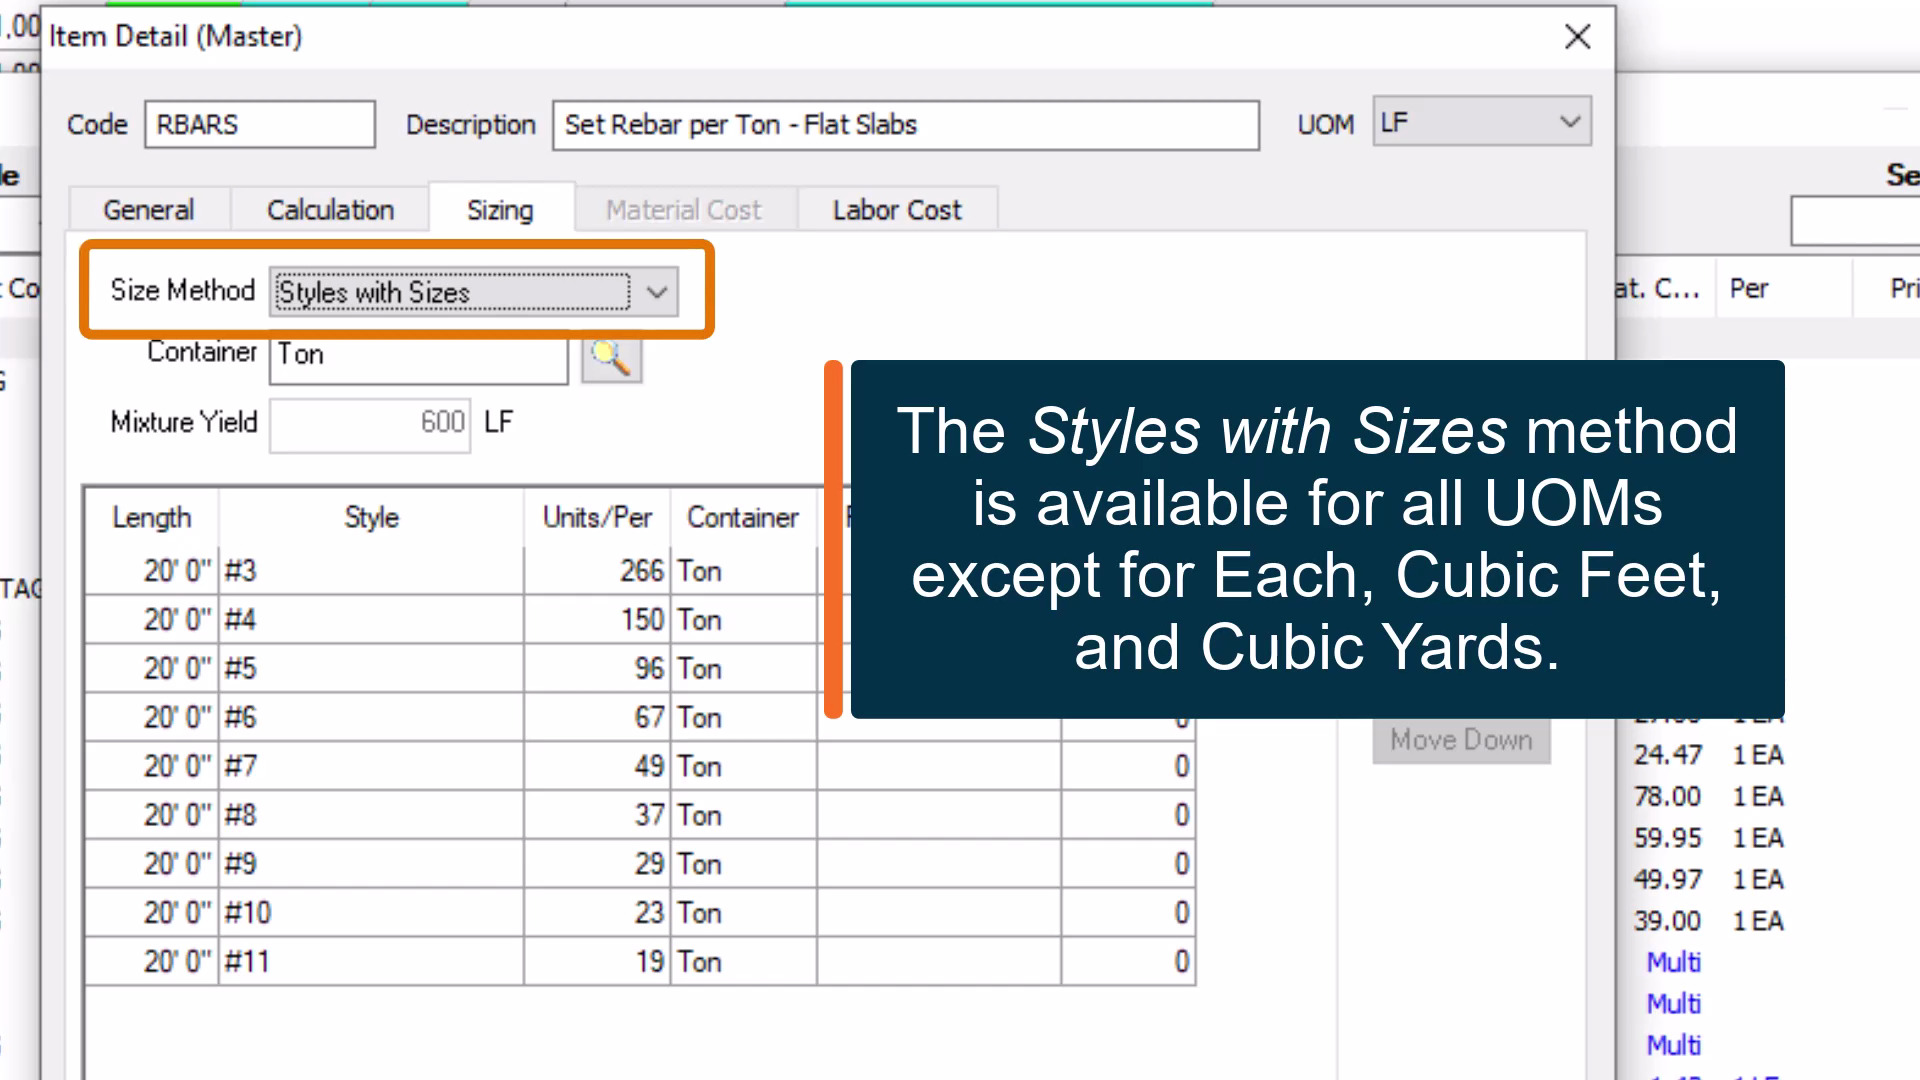1920x1080 pixels.
Task: Close the Item Detail dialog
Action: click(1577, 37)
